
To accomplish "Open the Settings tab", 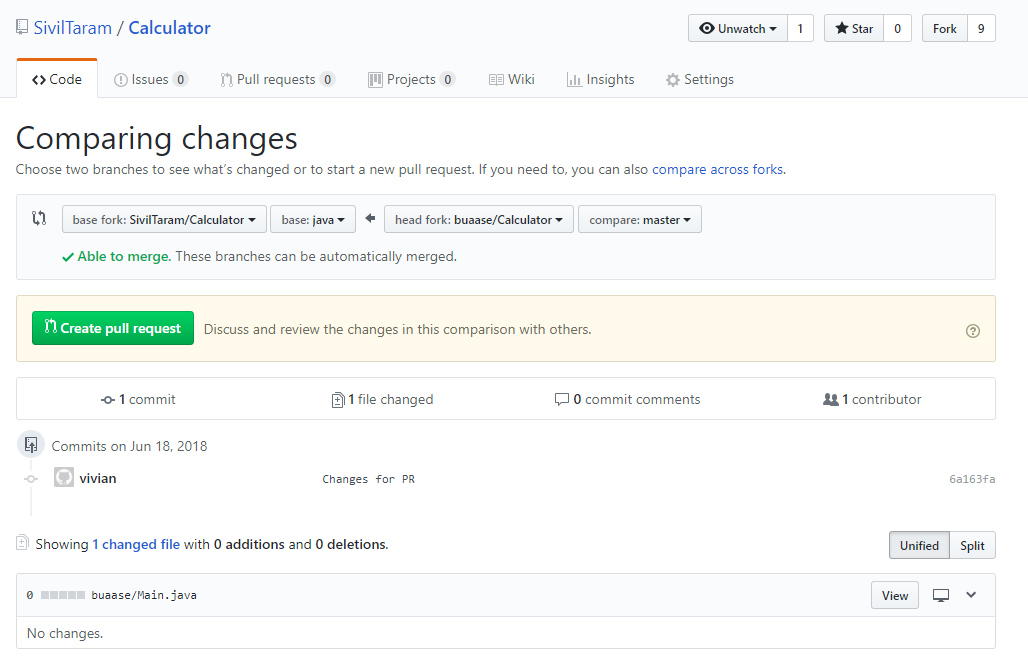I will point(700,79).
